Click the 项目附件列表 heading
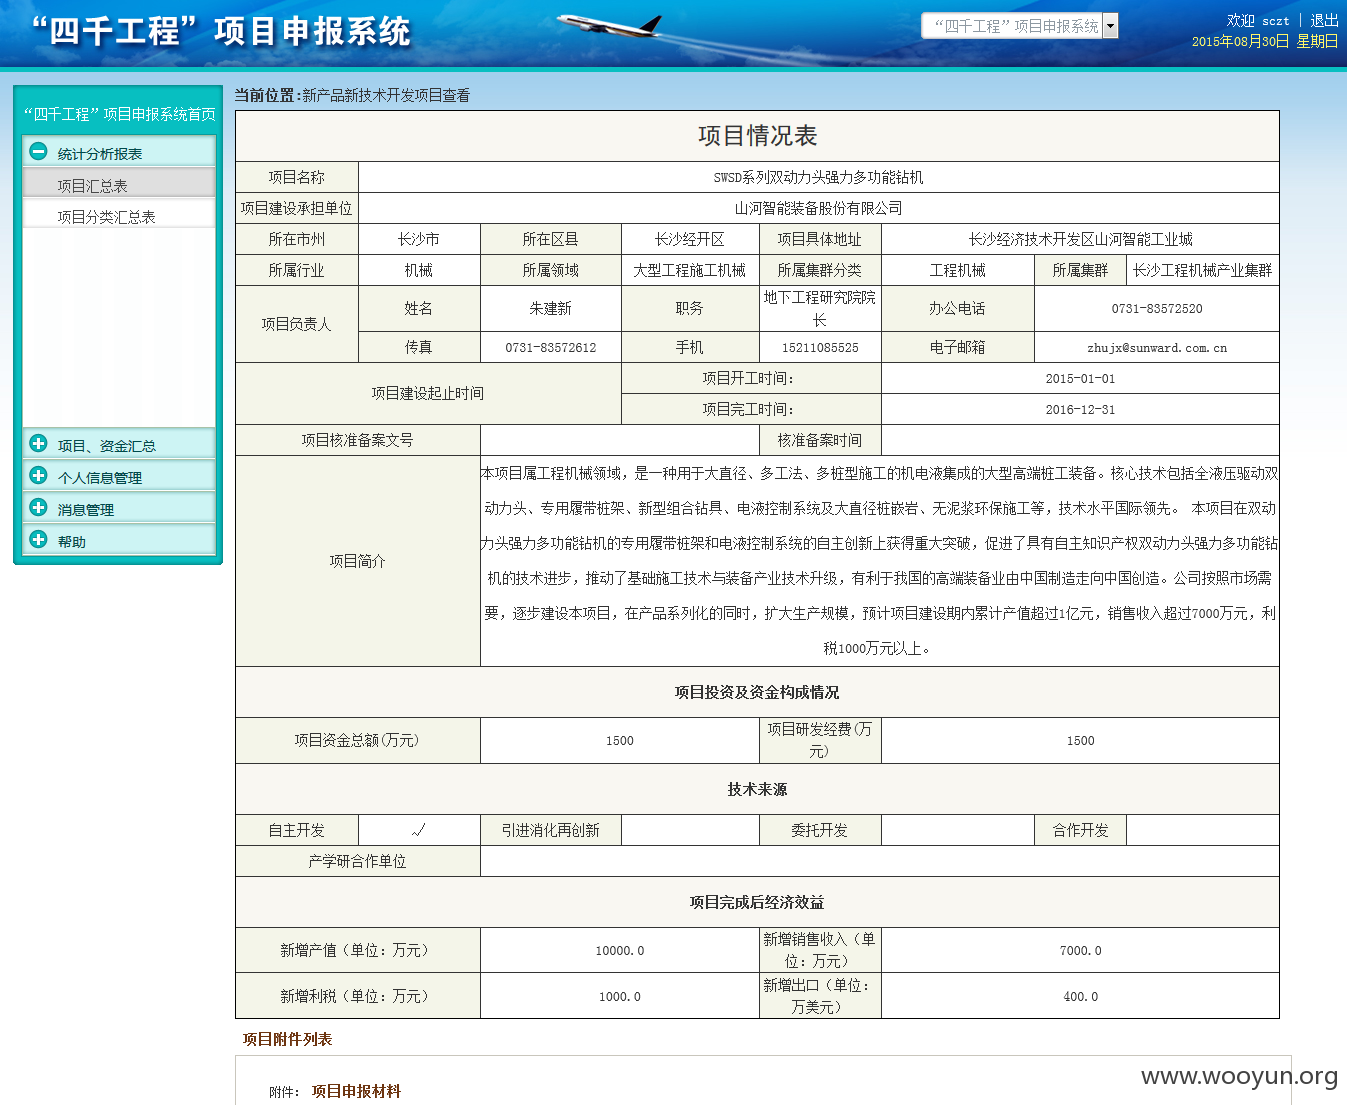Screen dimensions: 1347x1105 point(287,1039)
